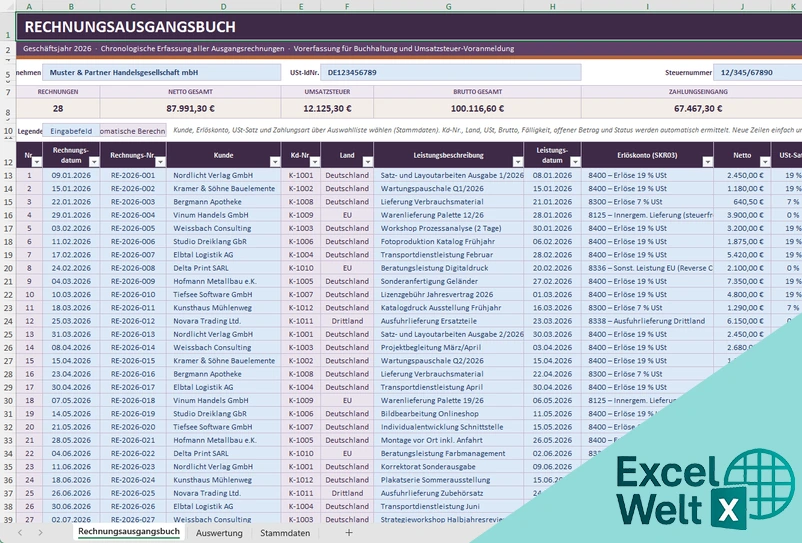802x543 pixels.
Task: Select the Steuernummer field 12/345/67890
Action: (758, 73)
